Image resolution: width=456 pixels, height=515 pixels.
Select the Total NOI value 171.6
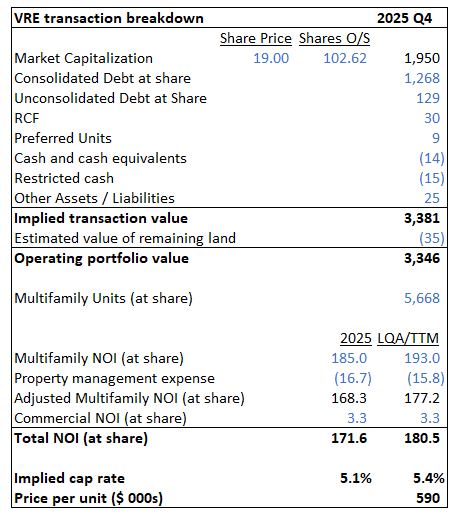[x=349, y=438]
